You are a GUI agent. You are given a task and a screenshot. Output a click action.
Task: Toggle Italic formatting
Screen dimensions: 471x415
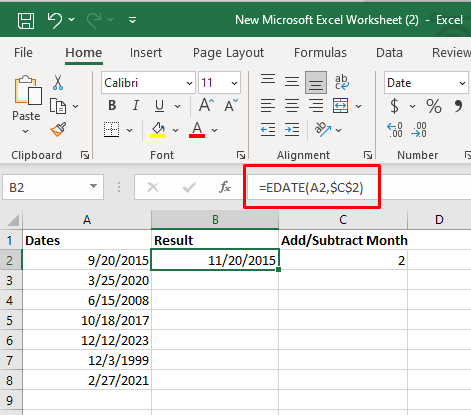[x=136, y=106]
